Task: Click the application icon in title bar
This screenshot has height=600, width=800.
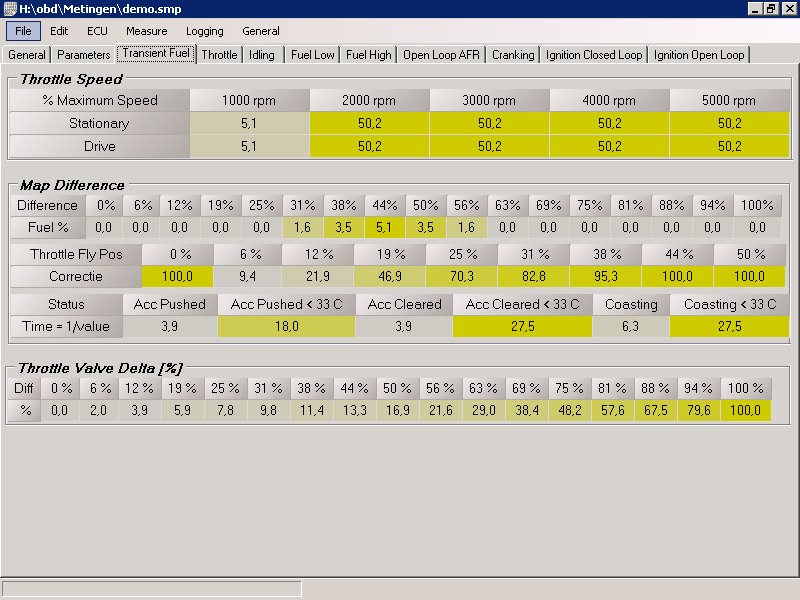Action: [x=10, y=9]
